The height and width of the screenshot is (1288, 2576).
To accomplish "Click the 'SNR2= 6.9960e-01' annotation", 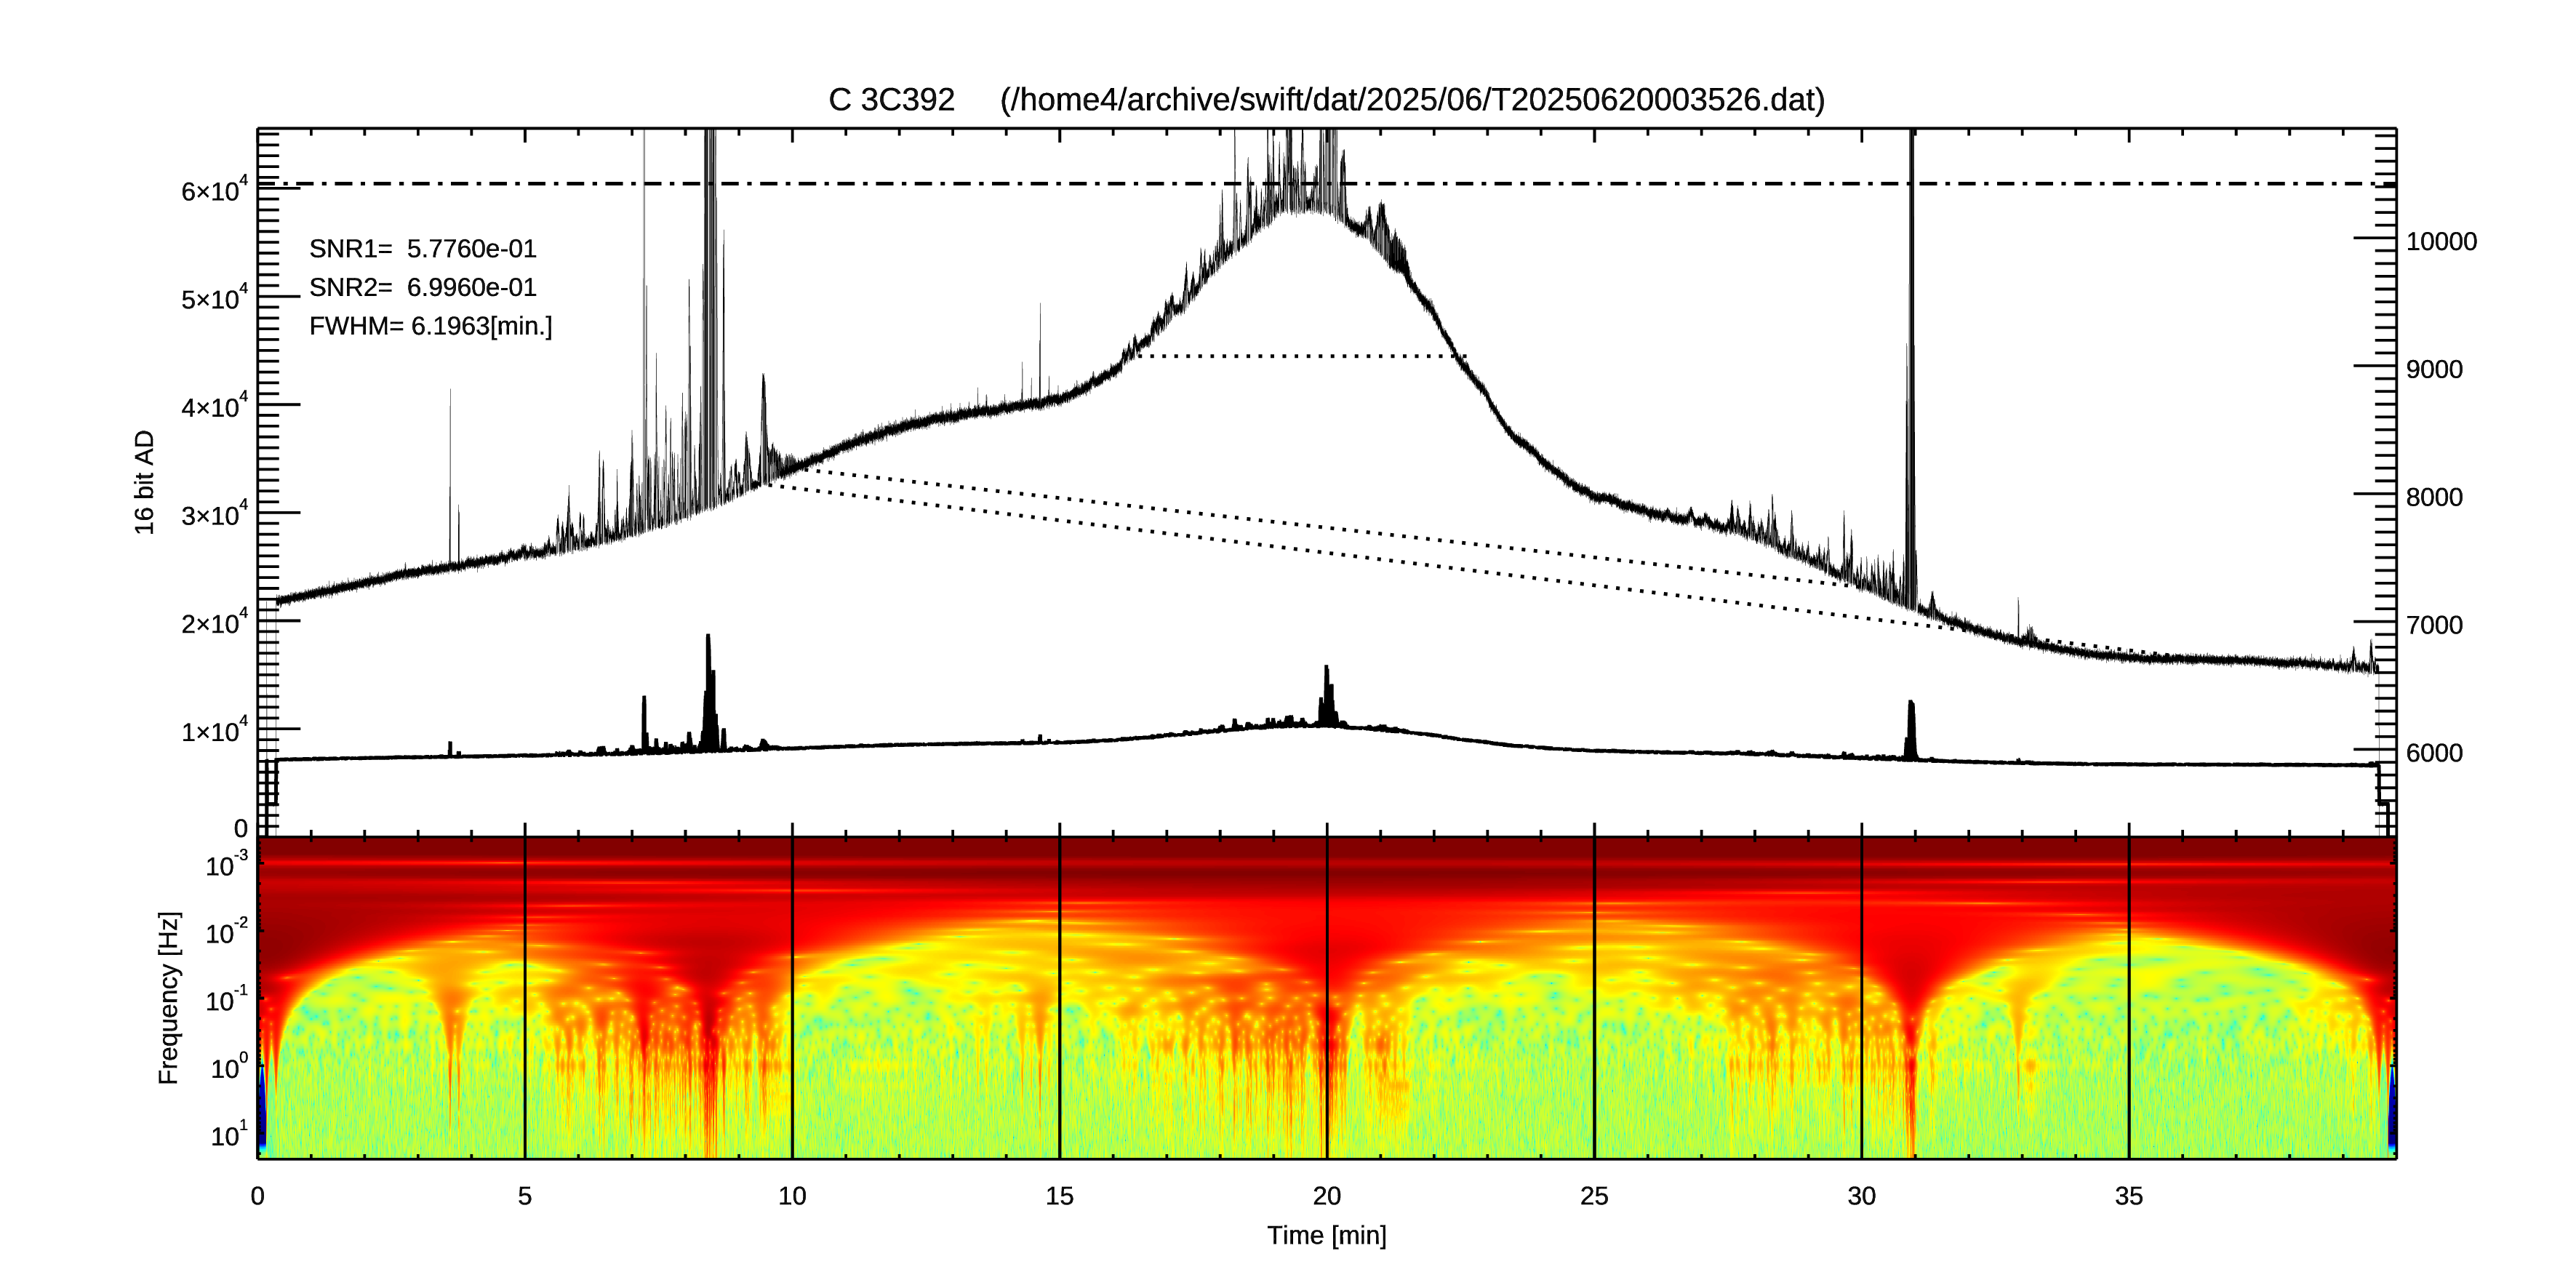I will tap(422, 287).
